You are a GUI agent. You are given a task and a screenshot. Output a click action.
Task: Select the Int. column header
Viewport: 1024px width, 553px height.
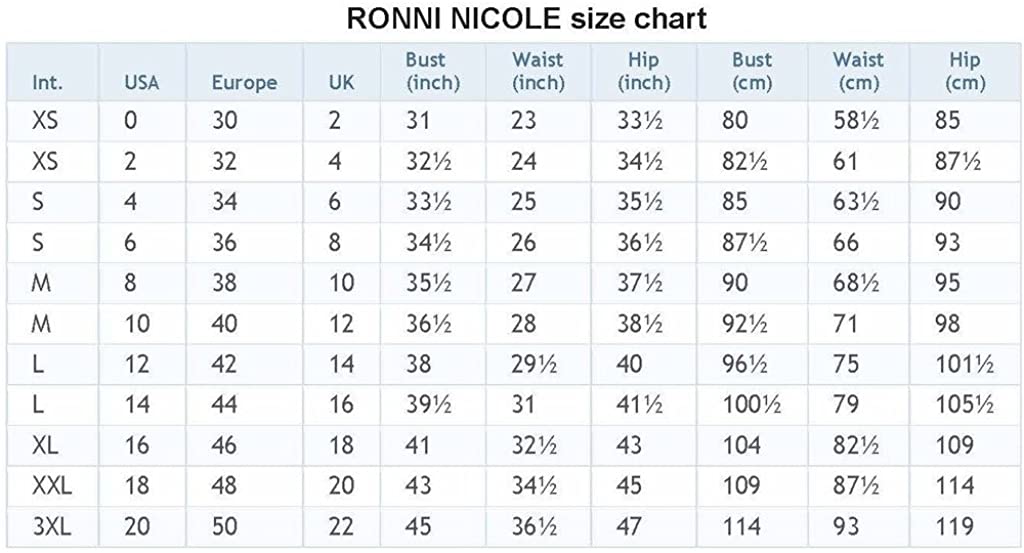tap(47, 83)
